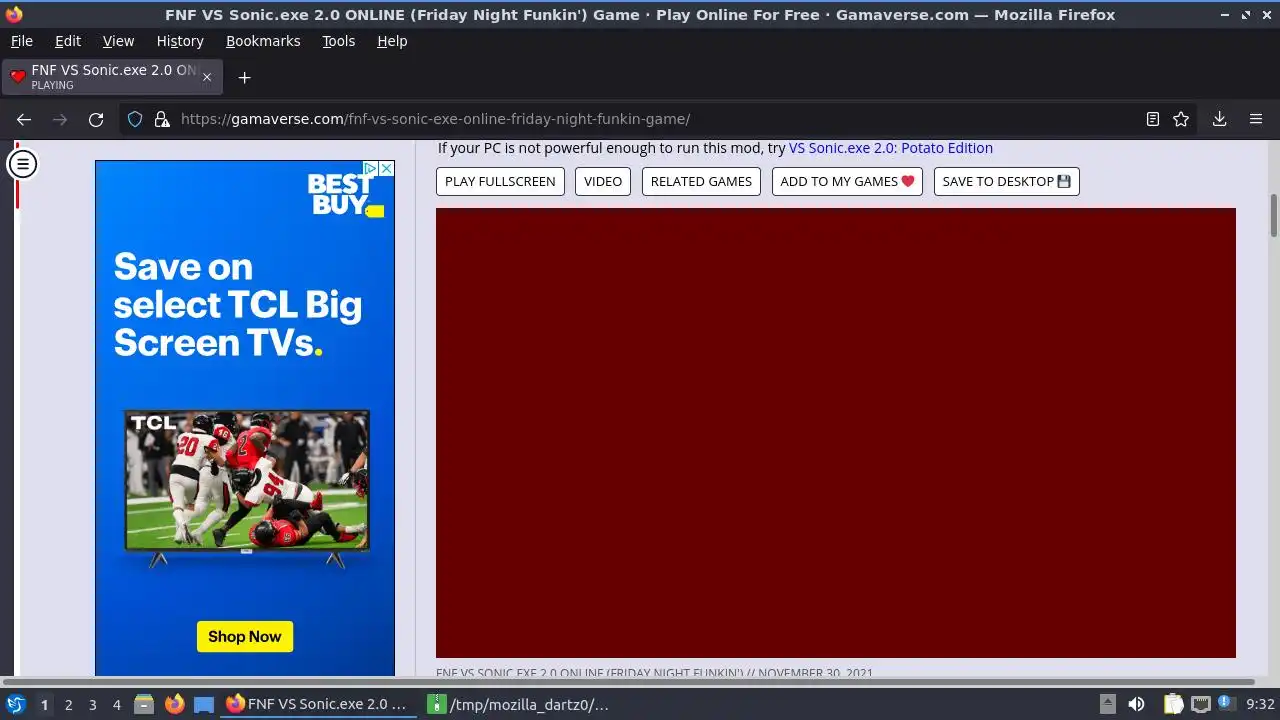Viewport: 1280px width, 720px height.
Task: Click the show desktop taskbar icon
Action: click(x=204, y=704)
